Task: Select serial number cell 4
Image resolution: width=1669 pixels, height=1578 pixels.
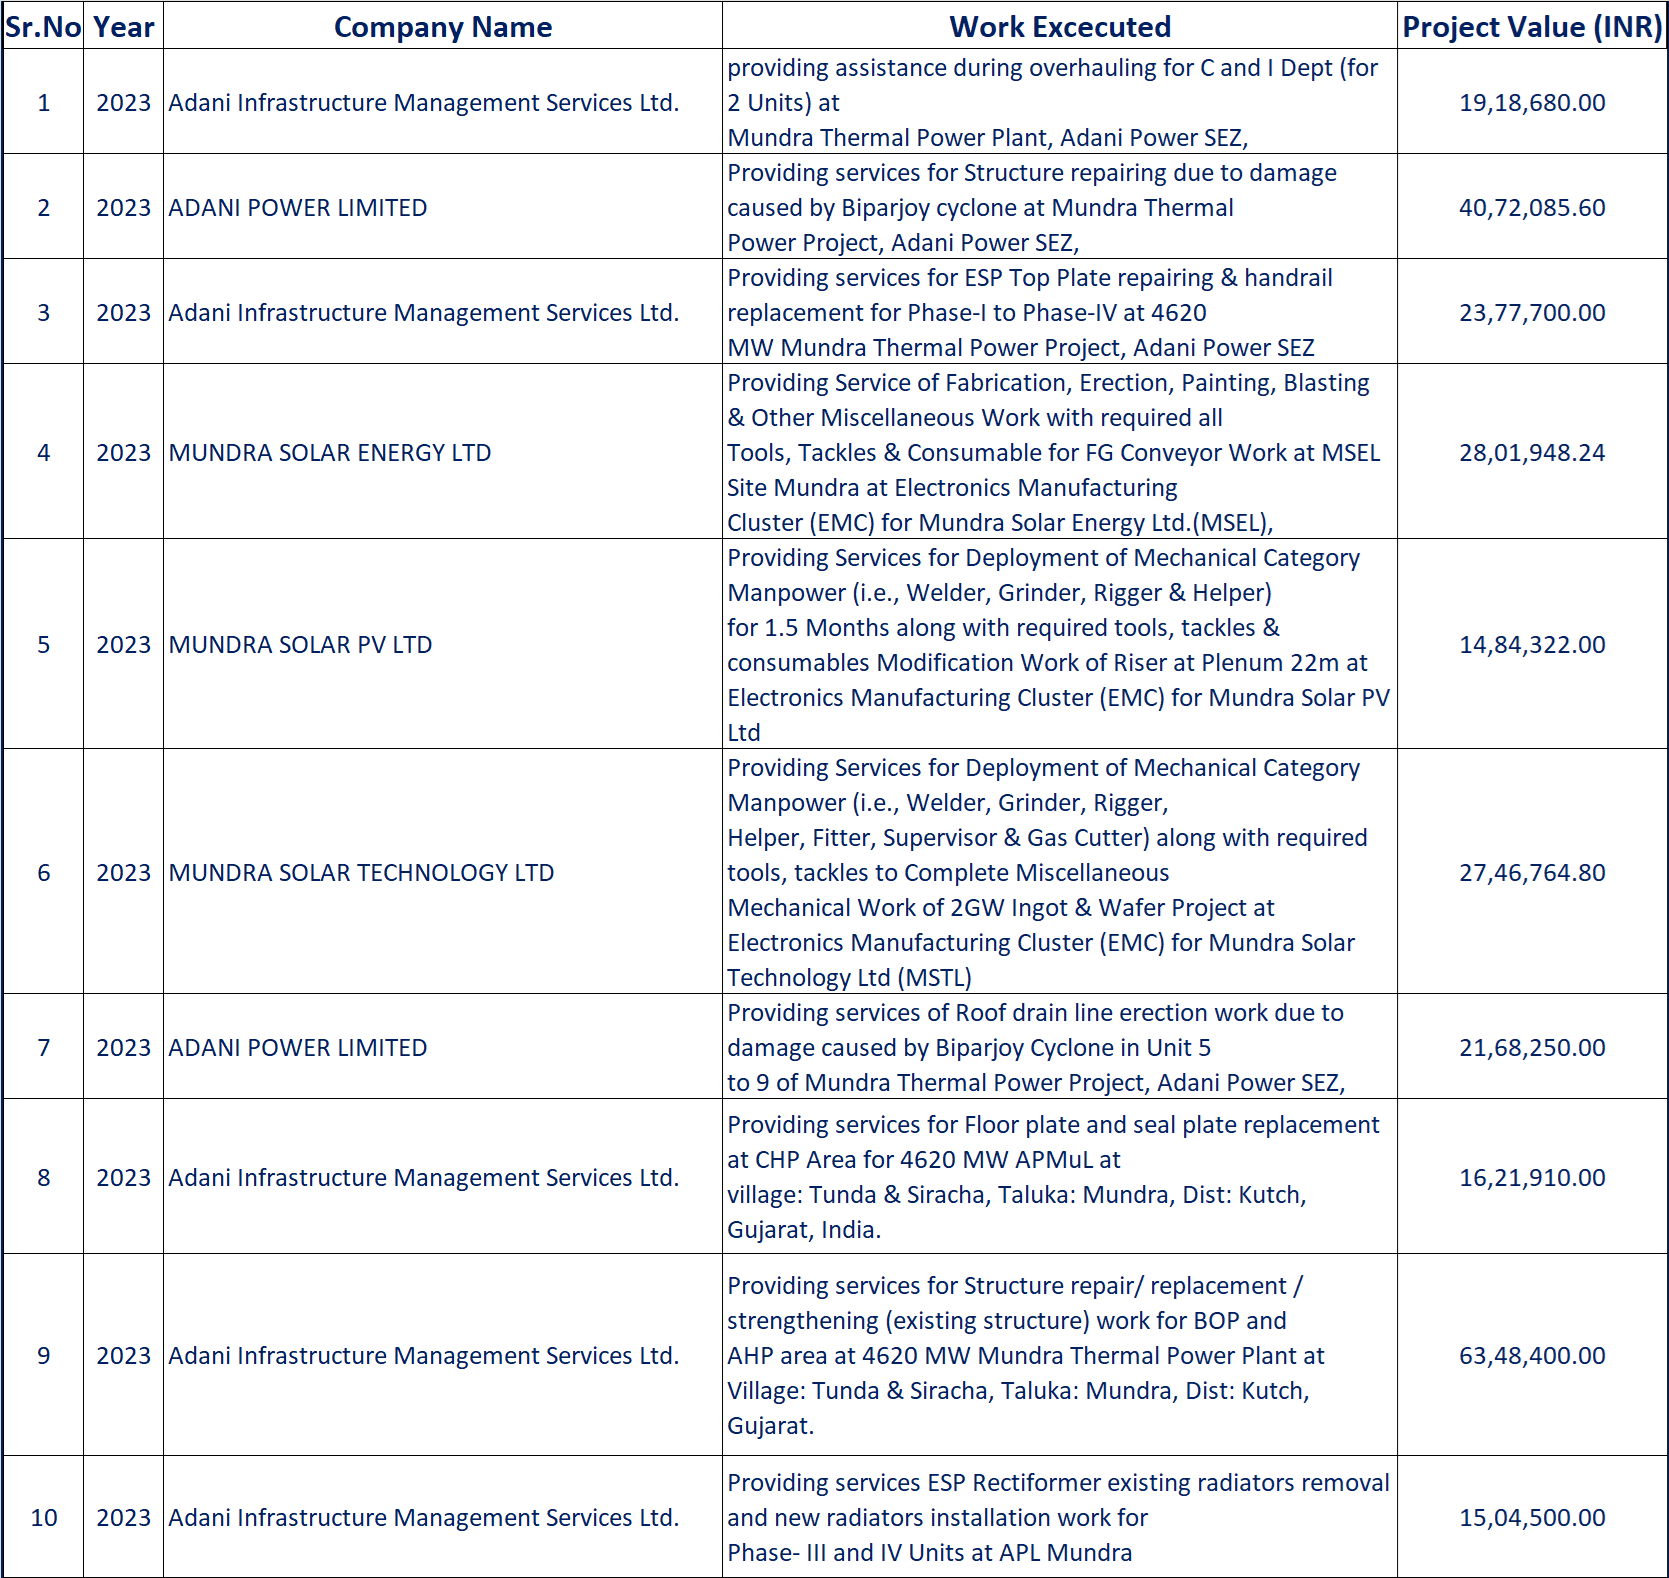Action: coord(43,452)
